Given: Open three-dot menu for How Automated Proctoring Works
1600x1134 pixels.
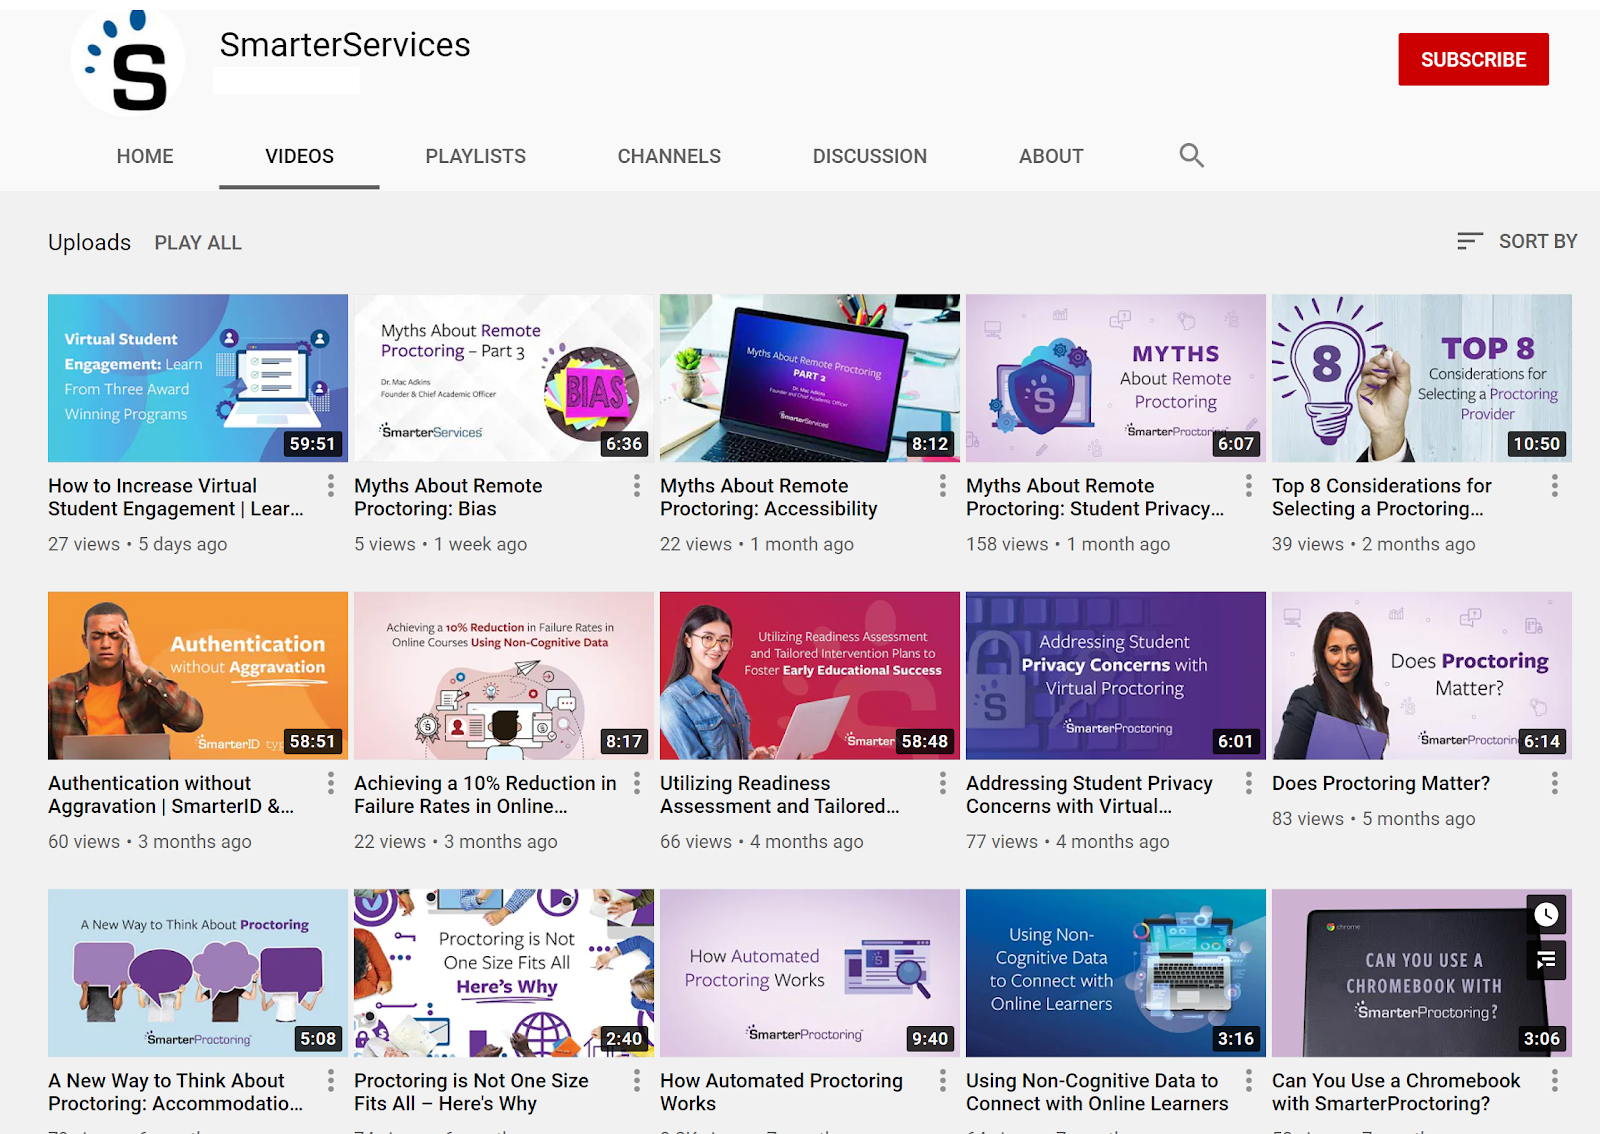Looking at the screenshot, I should pos(943,1081).
